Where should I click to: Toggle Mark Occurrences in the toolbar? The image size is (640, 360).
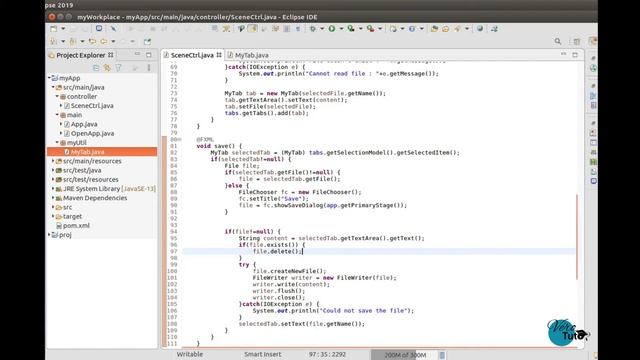(253, 29)
